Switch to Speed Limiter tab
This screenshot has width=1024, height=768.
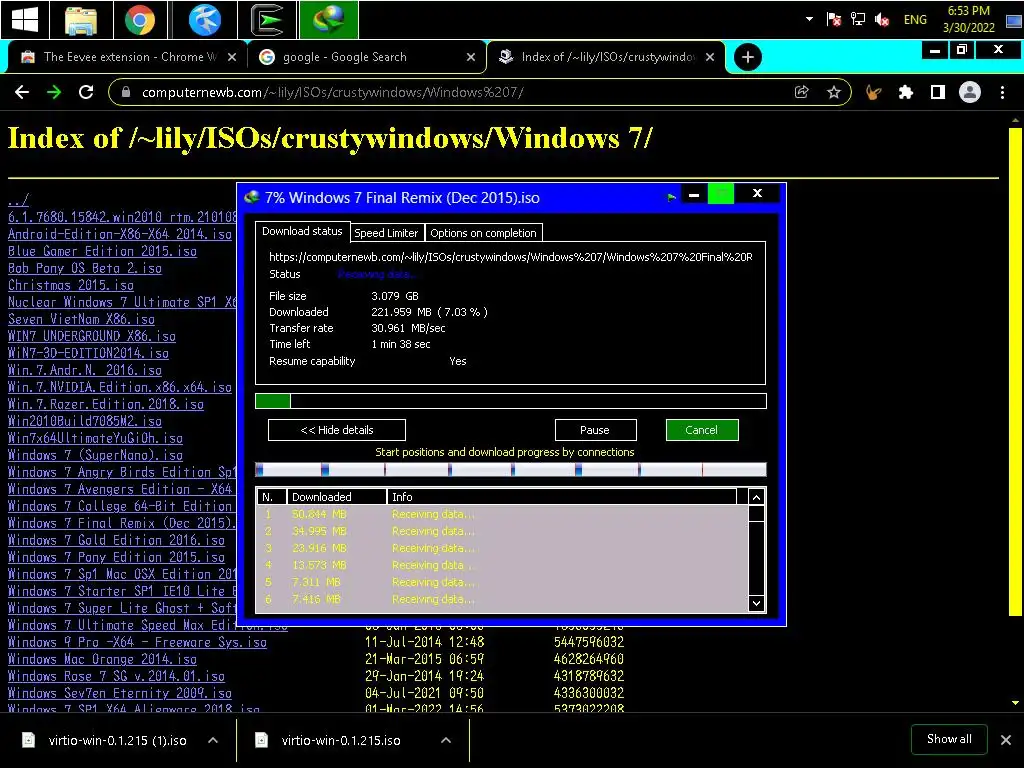click(x=386, y=232)
